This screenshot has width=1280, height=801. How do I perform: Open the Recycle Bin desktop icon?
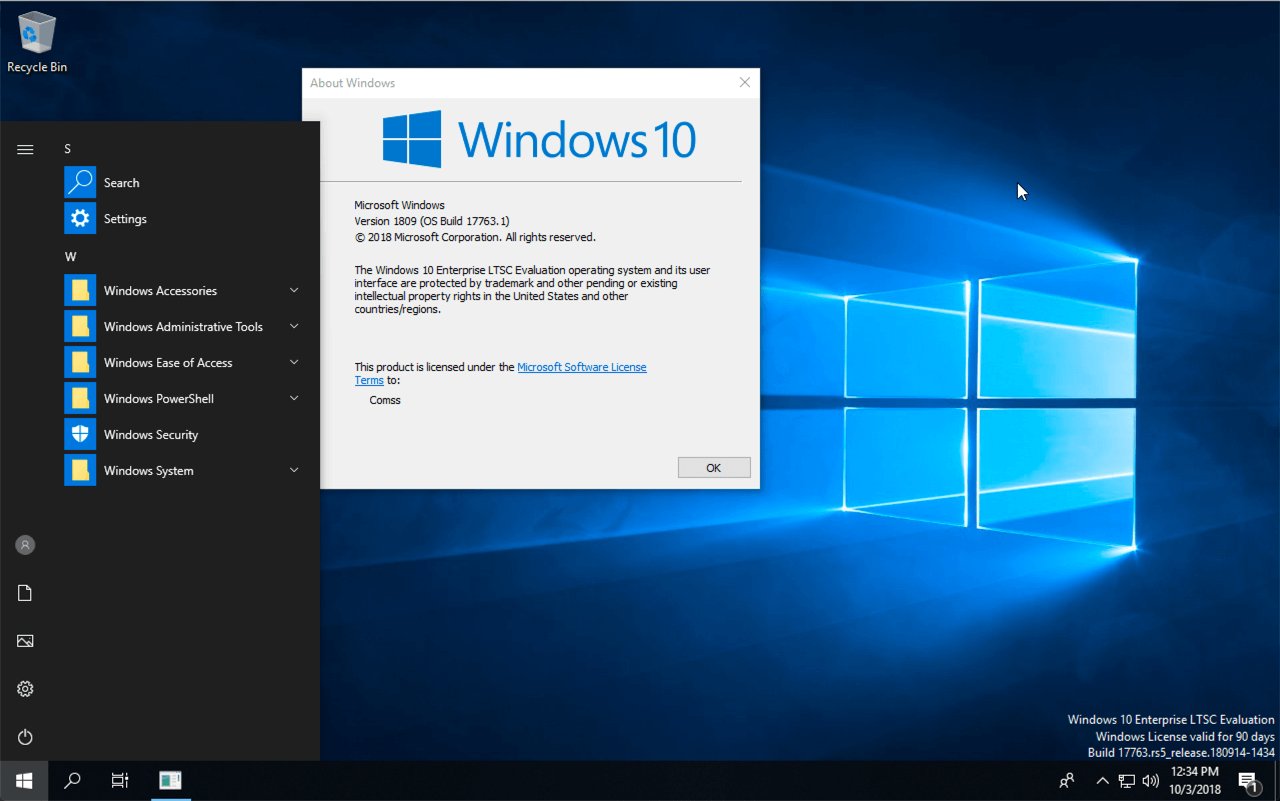pos(37,42)
